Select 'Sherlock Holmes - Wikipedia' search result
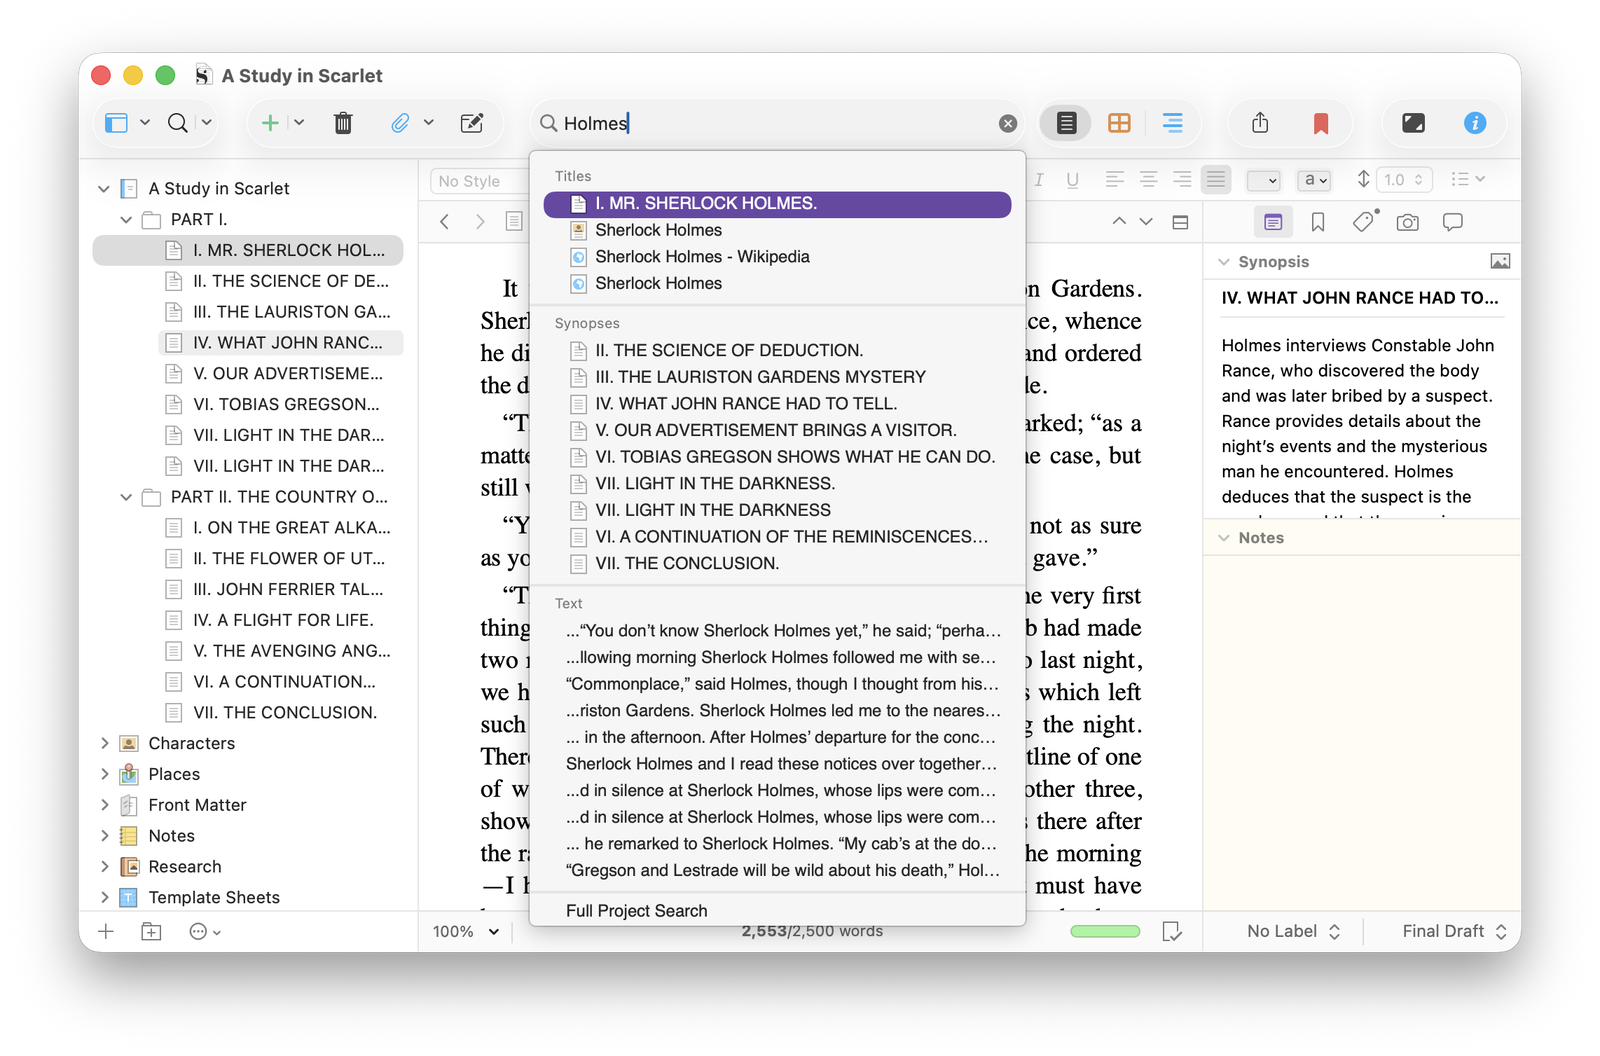 (702, 257)
